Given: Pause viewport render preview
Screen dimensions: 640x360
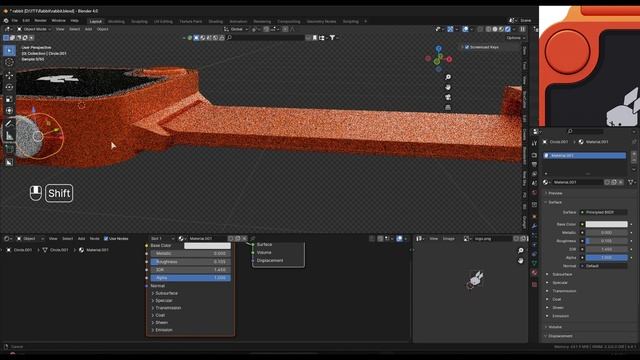Looking at the screenshot, I should pos(522,29).
